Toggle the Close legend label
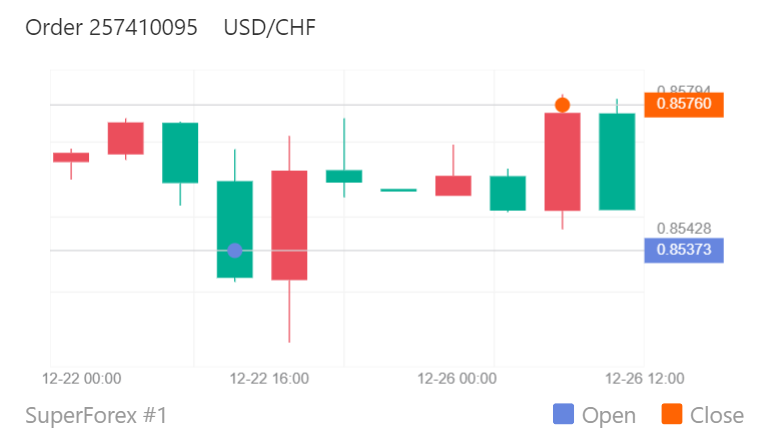Screen dimensions: 770x440 tap(716, 415)
